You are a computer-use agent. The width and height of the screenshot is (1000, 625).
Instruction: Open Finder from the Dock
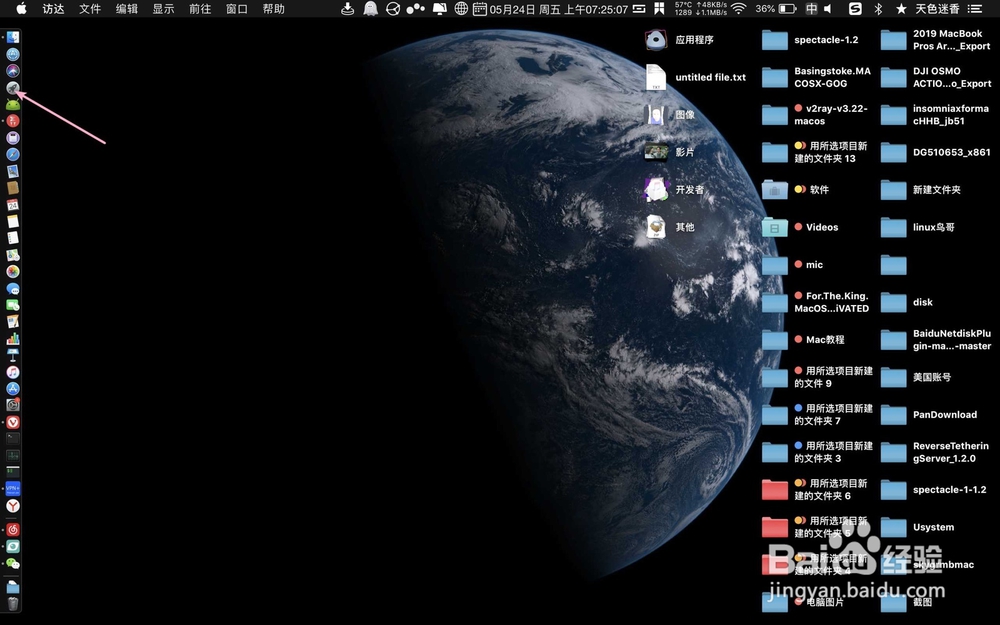point(13,38)
